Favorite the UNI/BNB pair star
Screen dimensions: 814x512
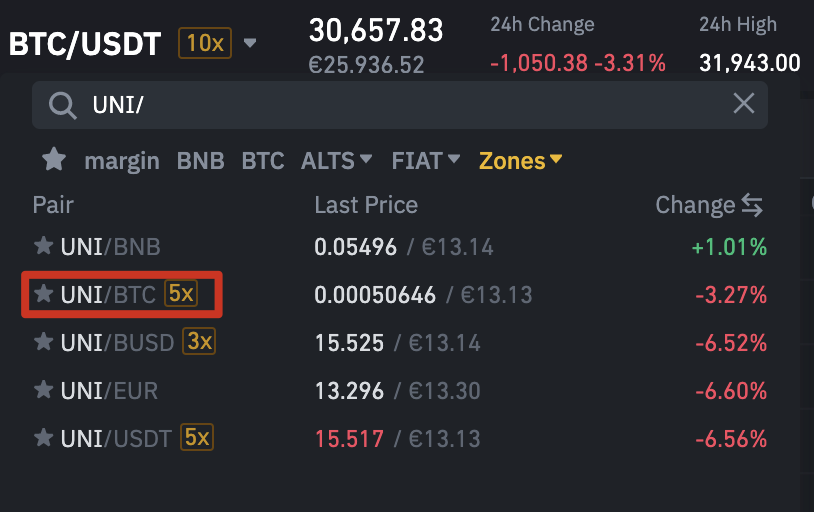coord(43,246)
